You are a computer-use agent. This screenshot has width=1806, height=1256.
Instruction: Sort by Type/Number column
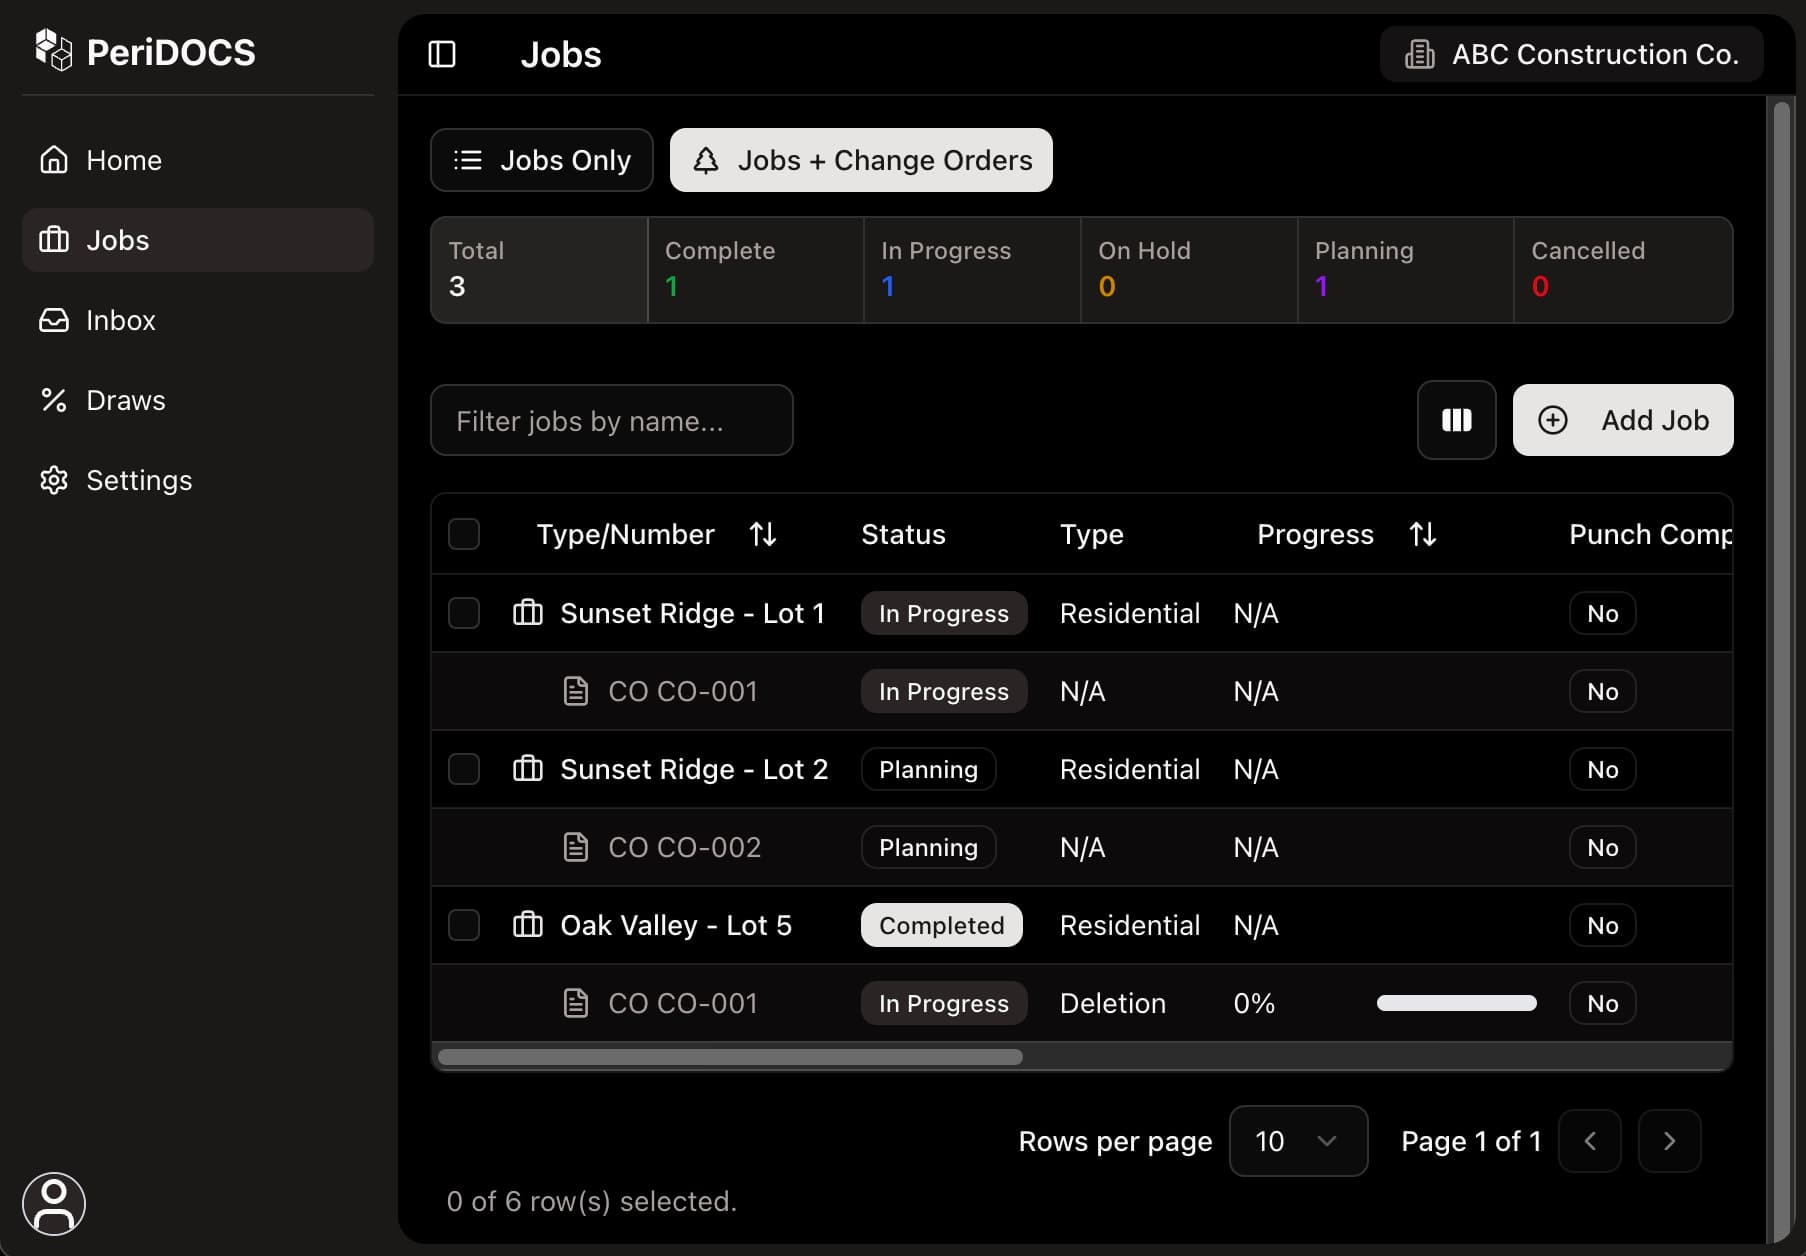click(x=763, y=533)
